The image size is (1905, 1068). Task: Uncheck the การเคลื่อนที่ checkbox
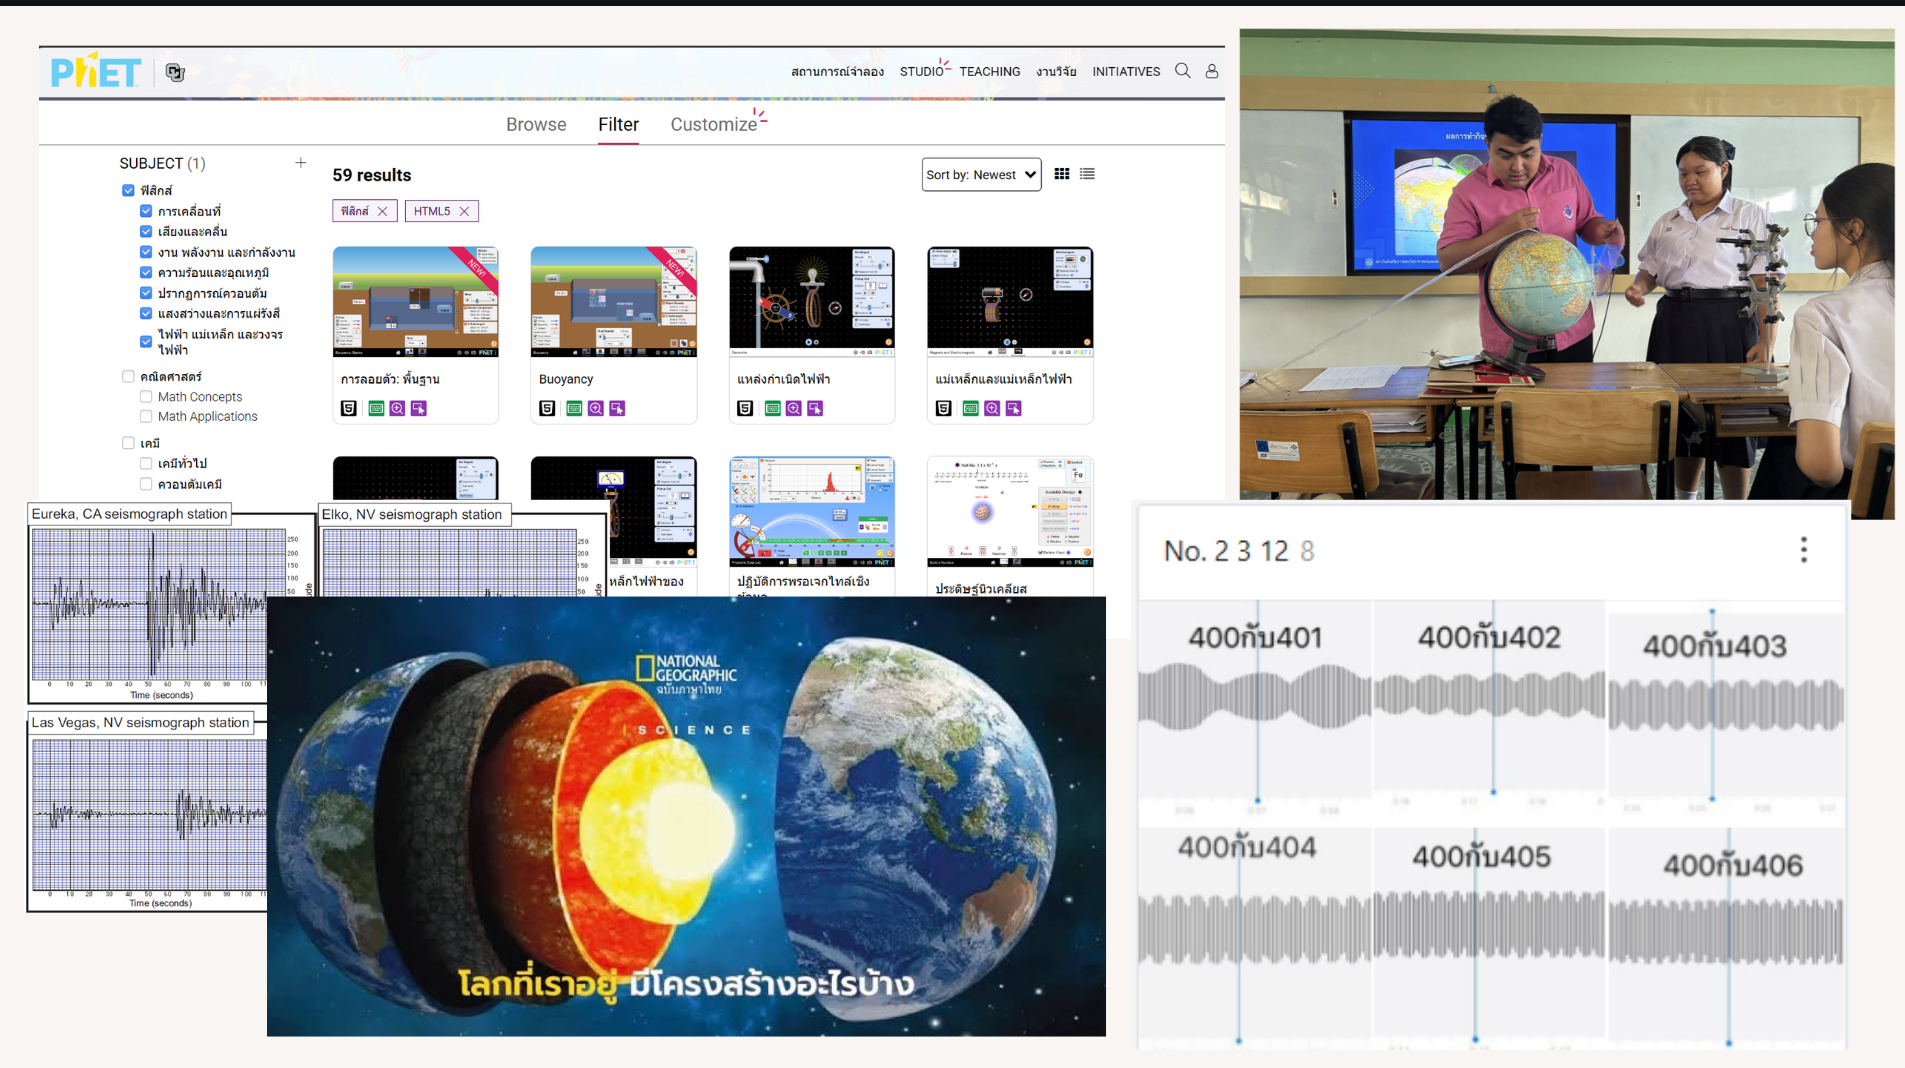[146, 211]
